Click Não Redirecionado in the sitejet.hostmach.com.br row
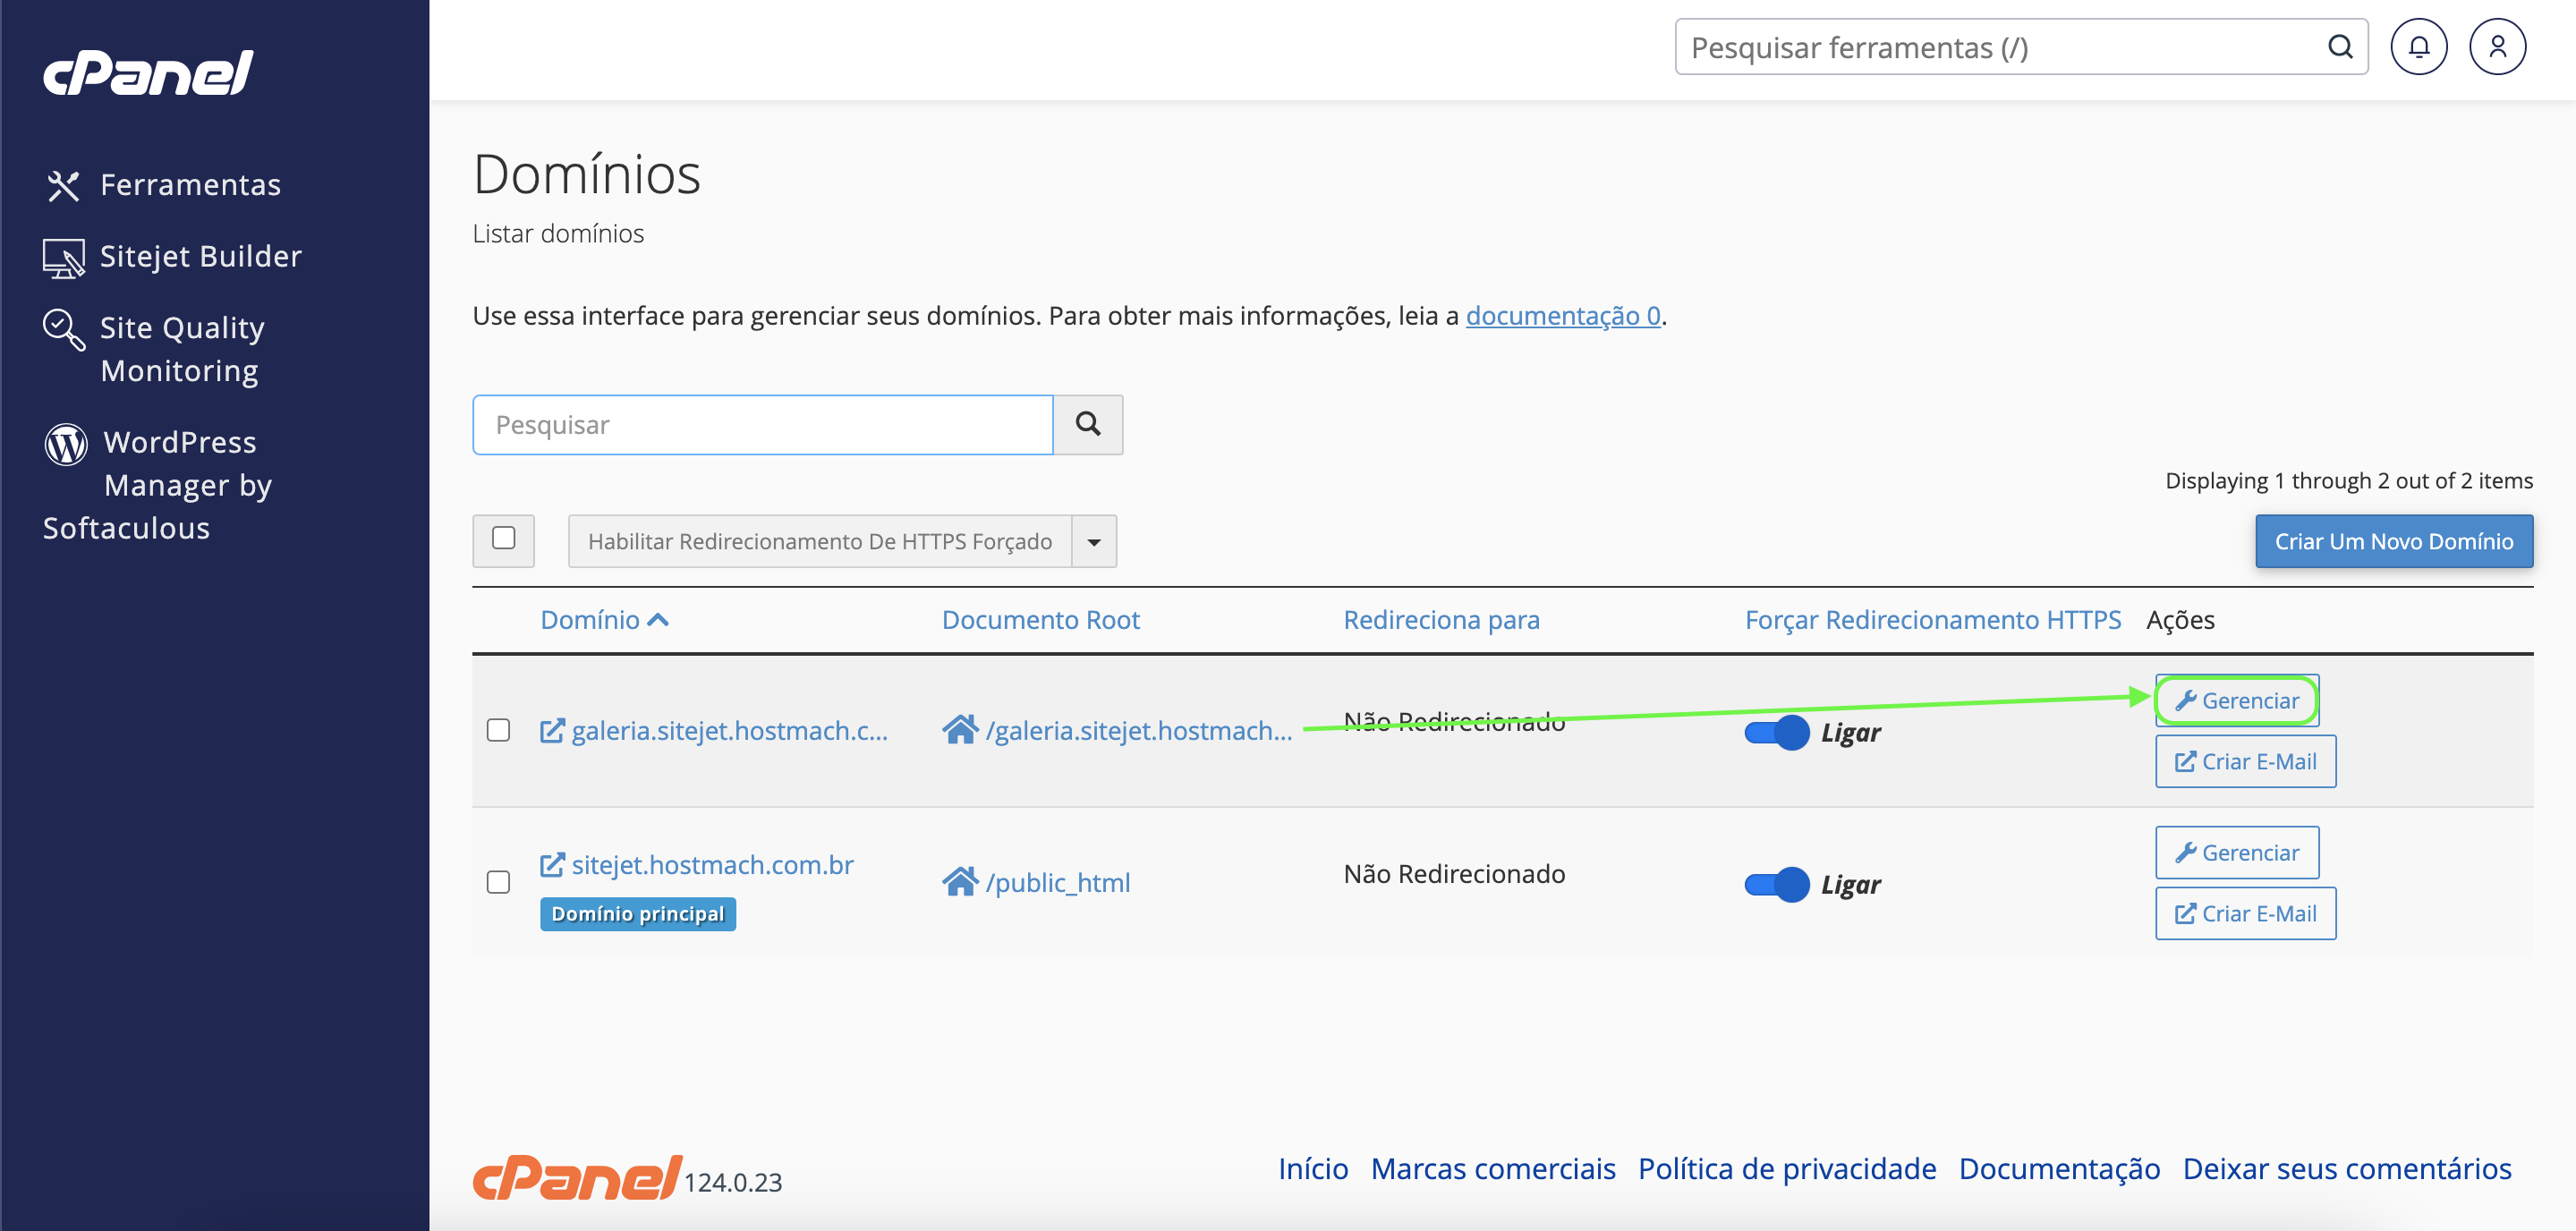 pos(1454,874)
